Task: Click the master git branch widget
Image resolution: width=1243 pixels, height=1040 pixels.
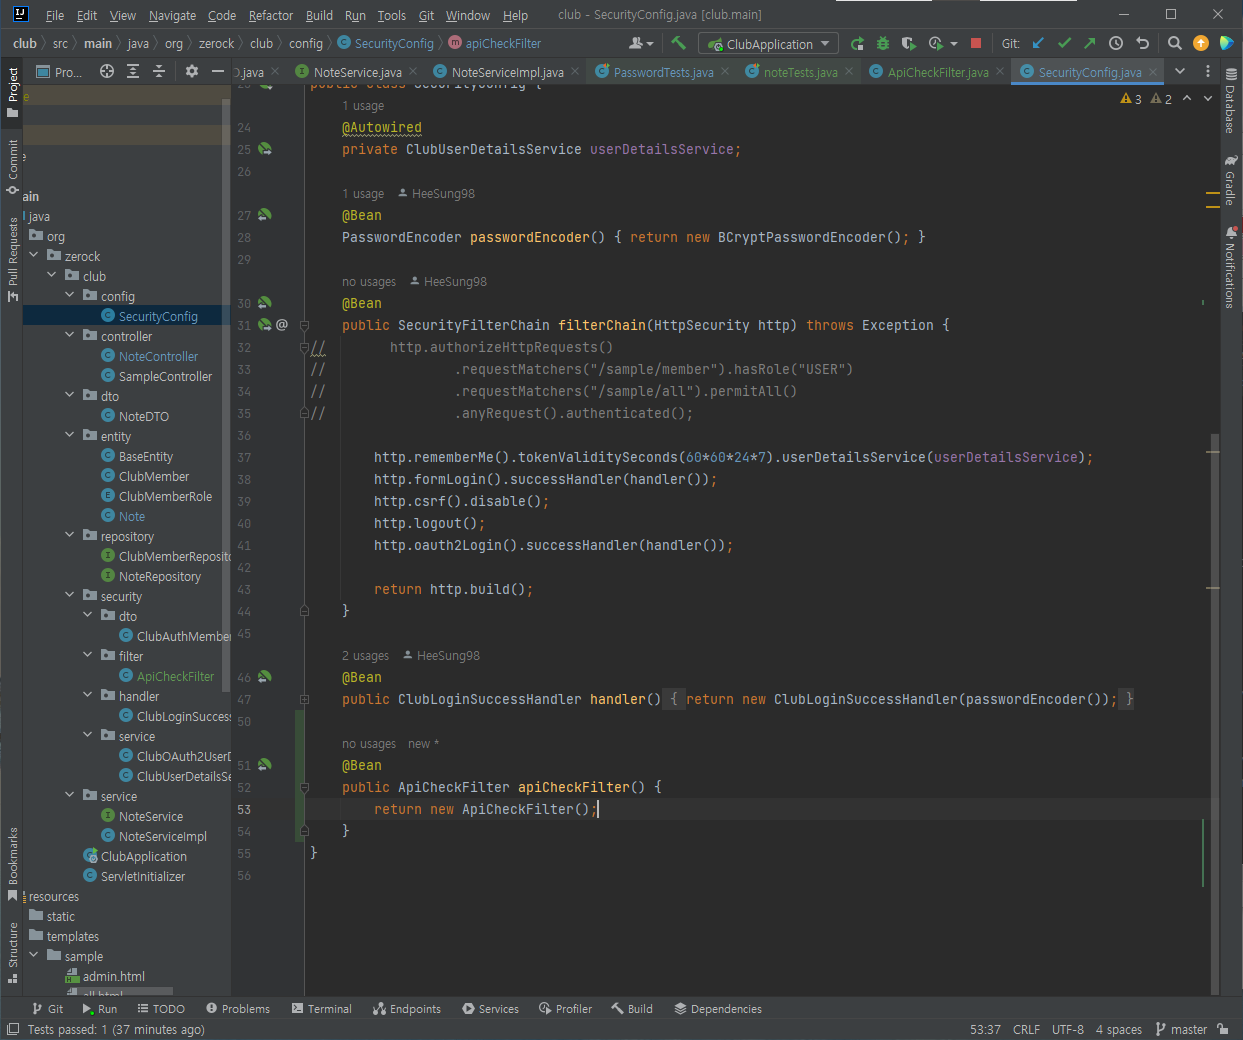Action: 1181,1029
